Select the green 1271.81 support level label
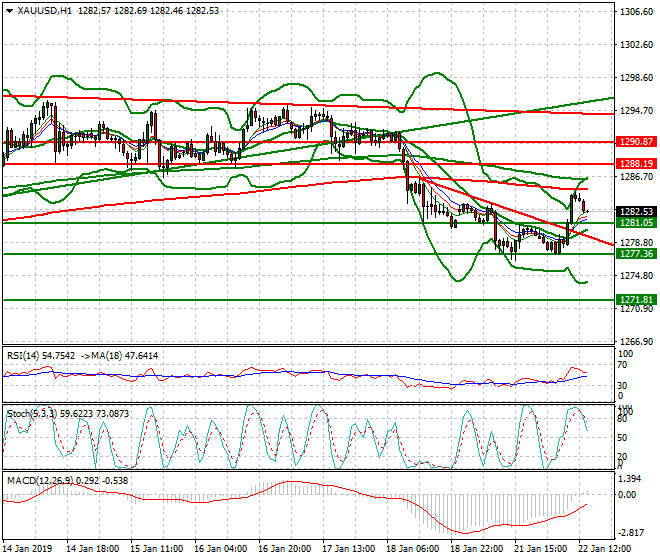The height and width of the screenshot is (560, 660). 636,300
